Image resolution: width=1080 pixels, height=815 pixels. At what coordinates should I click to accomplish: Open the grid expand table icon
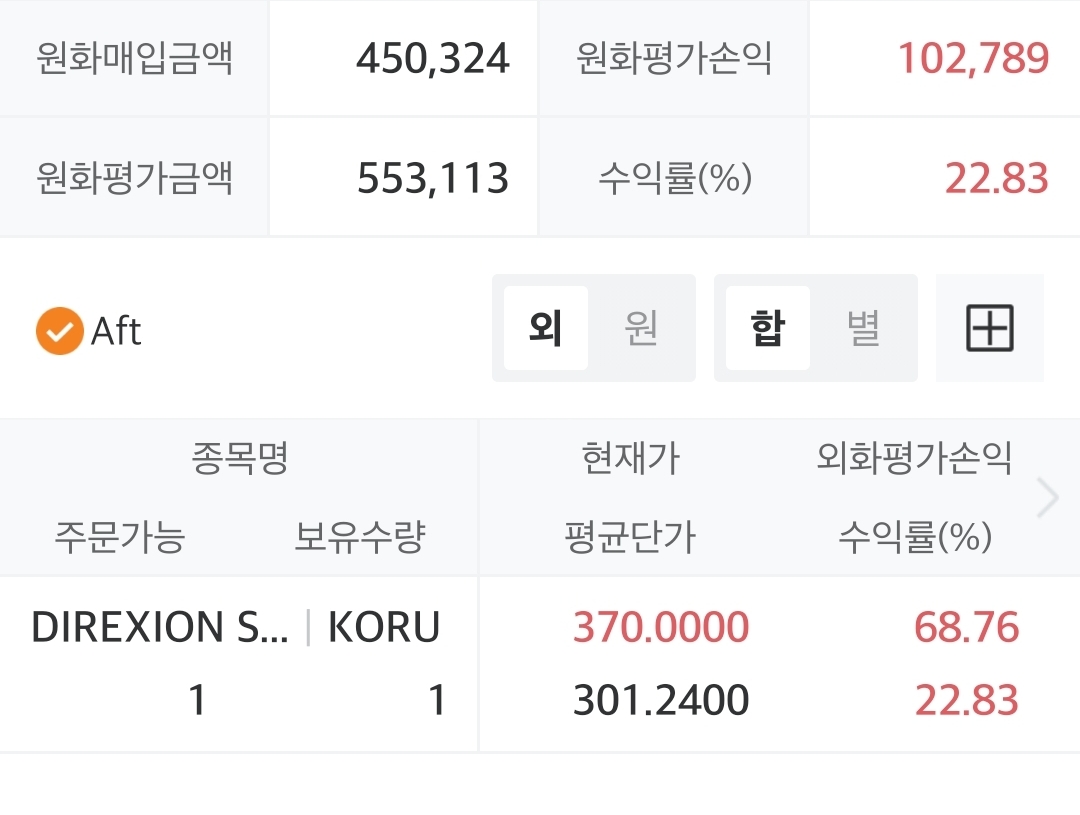[989, 328]
